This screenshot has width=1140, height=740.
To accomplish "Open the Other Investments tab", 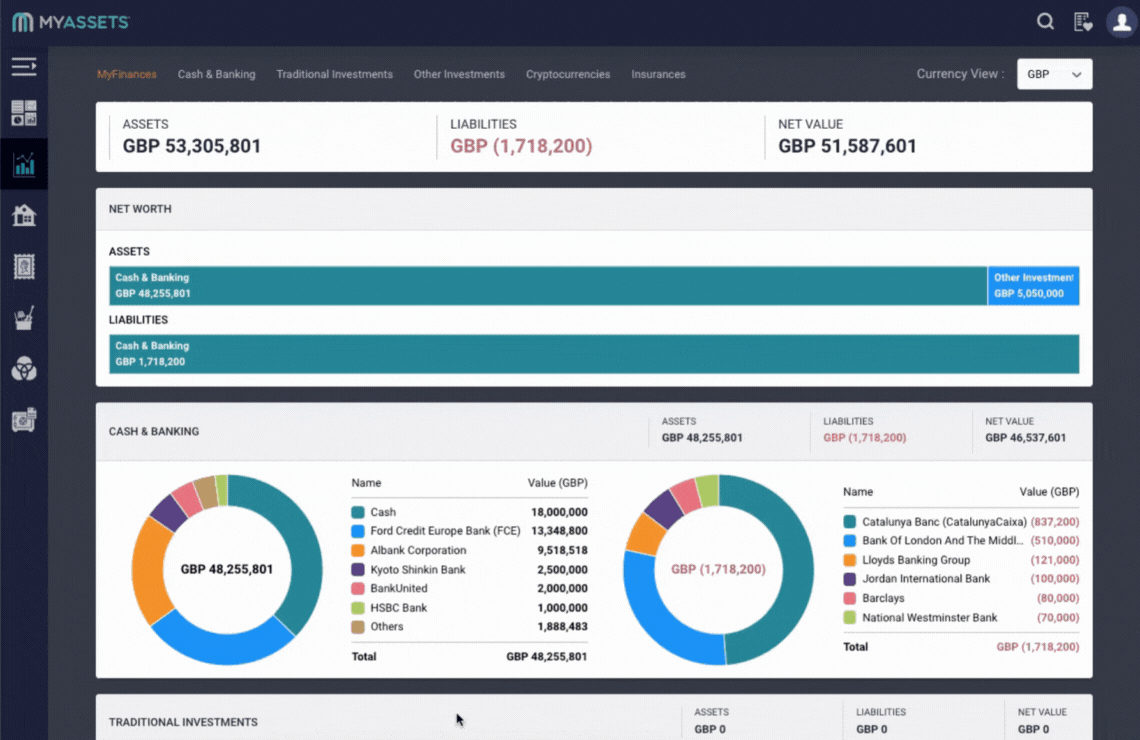I will [459, 74].
